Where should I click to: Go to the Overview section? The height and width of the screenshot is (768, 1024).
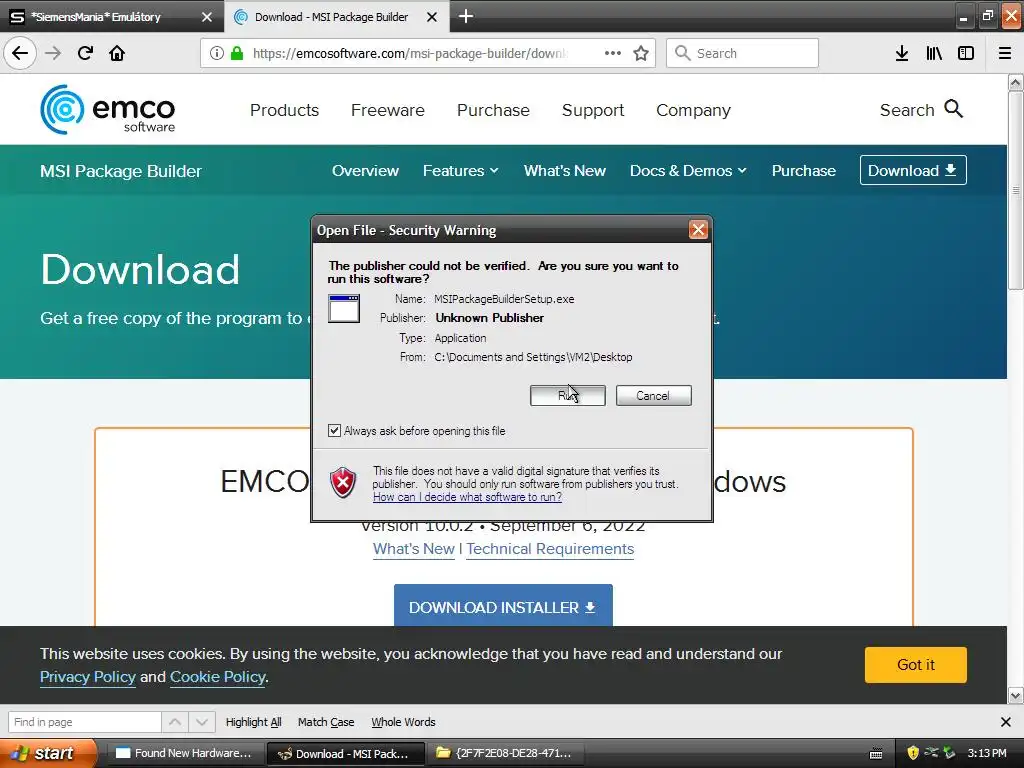(365, 170)
